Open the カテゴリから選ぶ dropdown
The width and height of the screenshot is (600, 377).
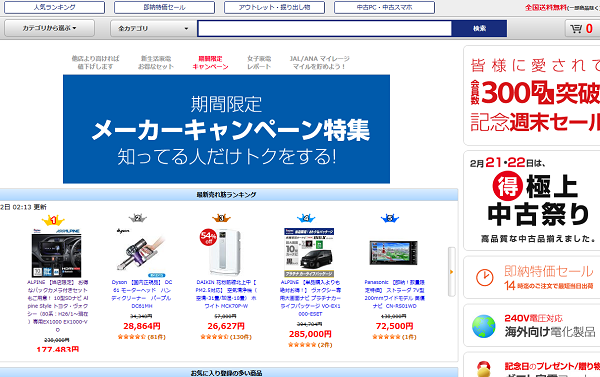point(49,28)
